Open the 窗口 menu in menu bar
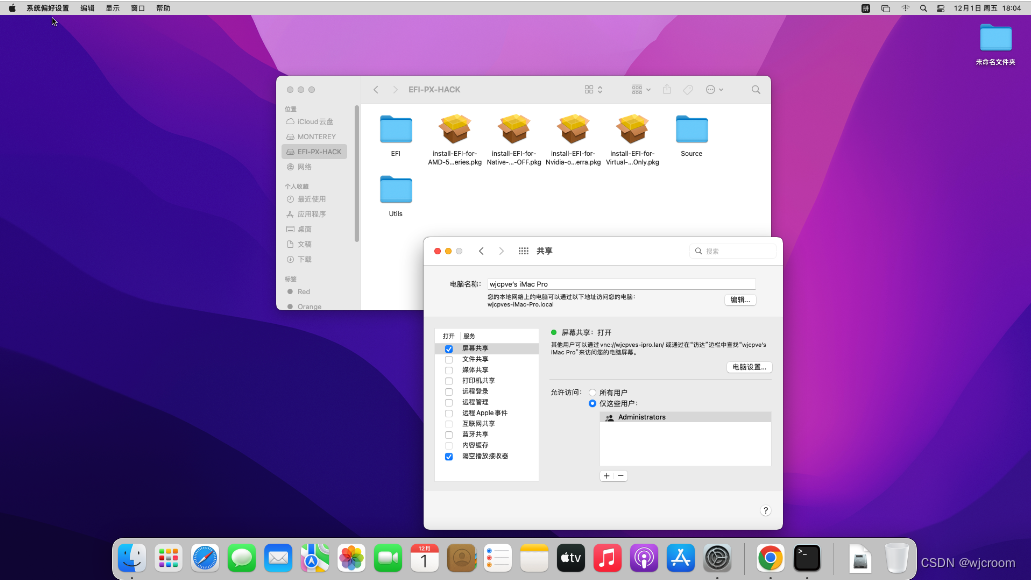Viewport: 1031px width, 580px height. 138,8
